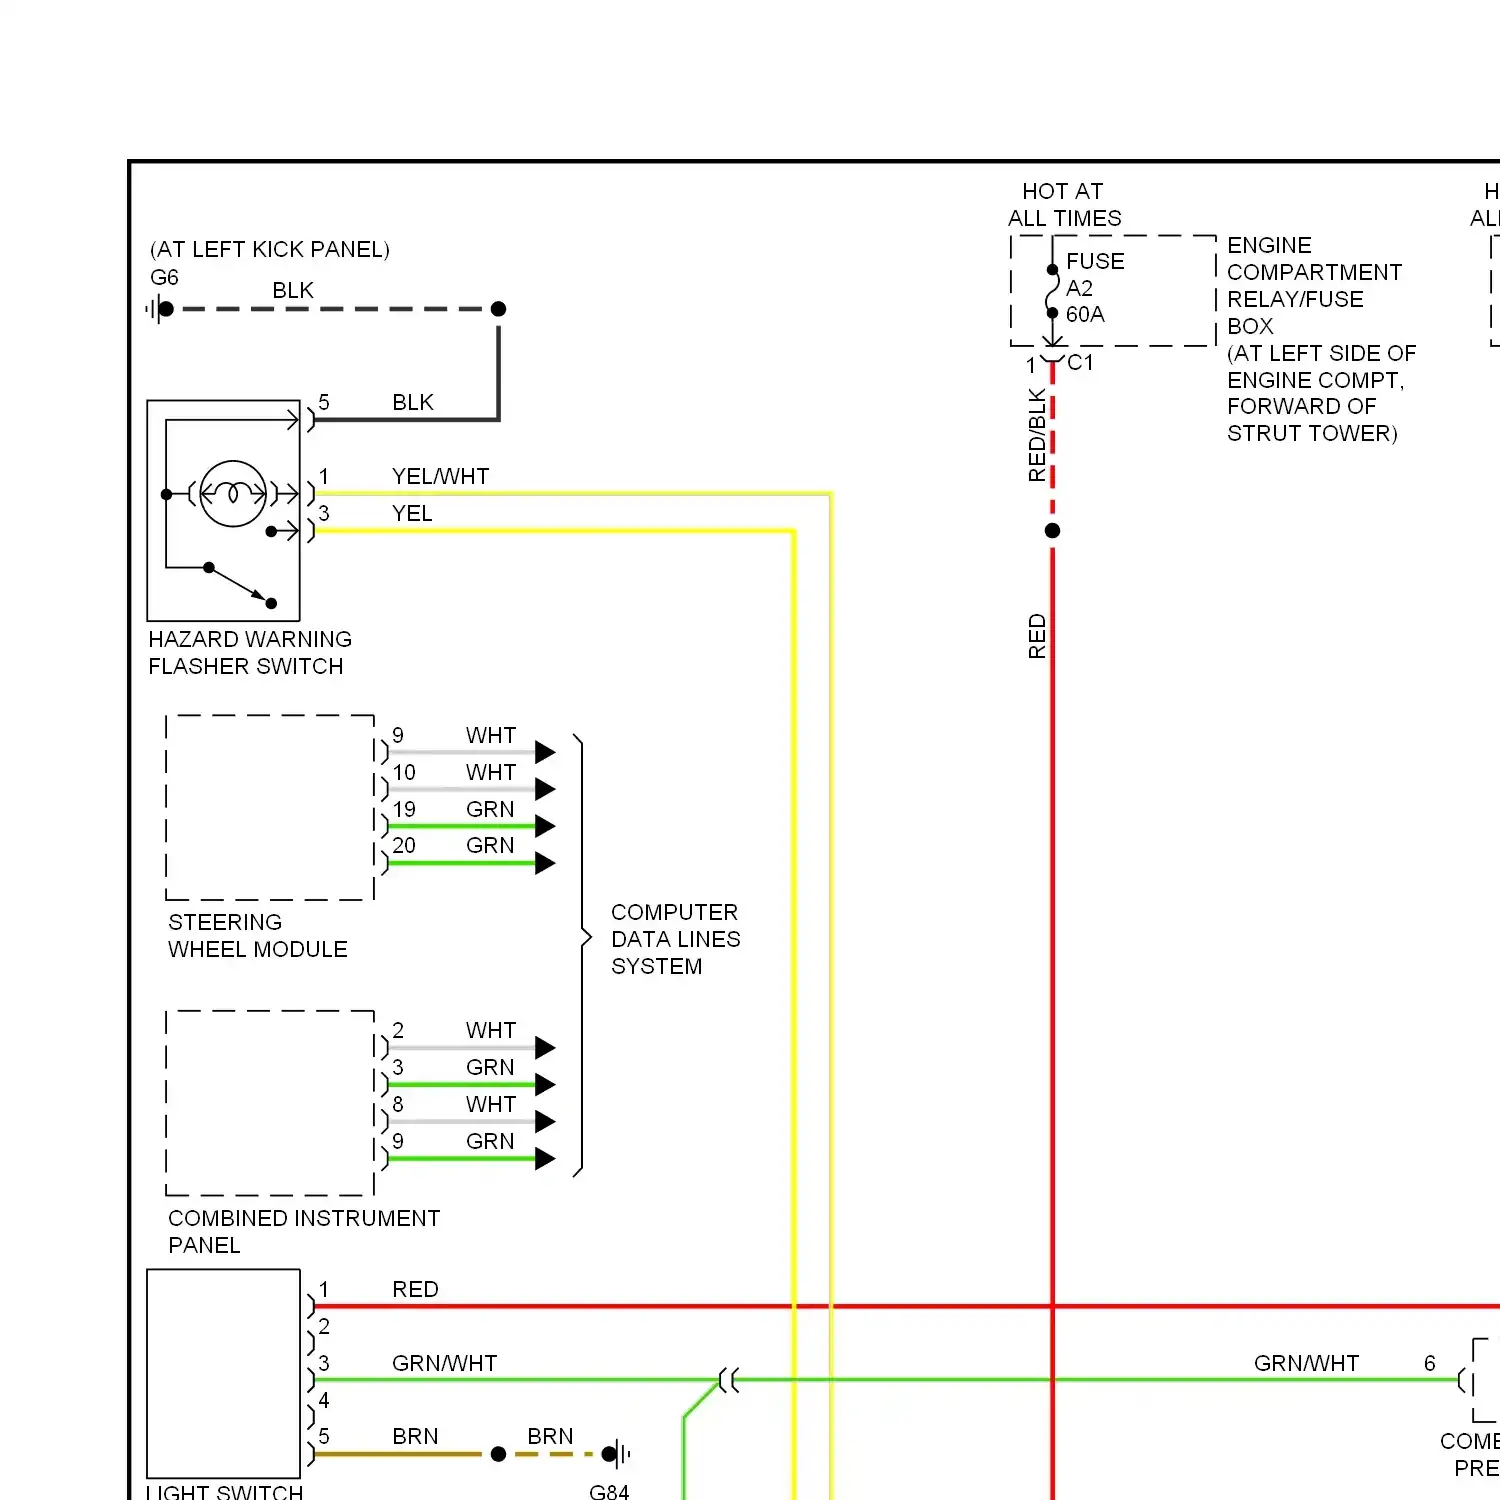
Task: Click the GRN/WHT label near pin 6
Action: [x=1306, y=1363]
